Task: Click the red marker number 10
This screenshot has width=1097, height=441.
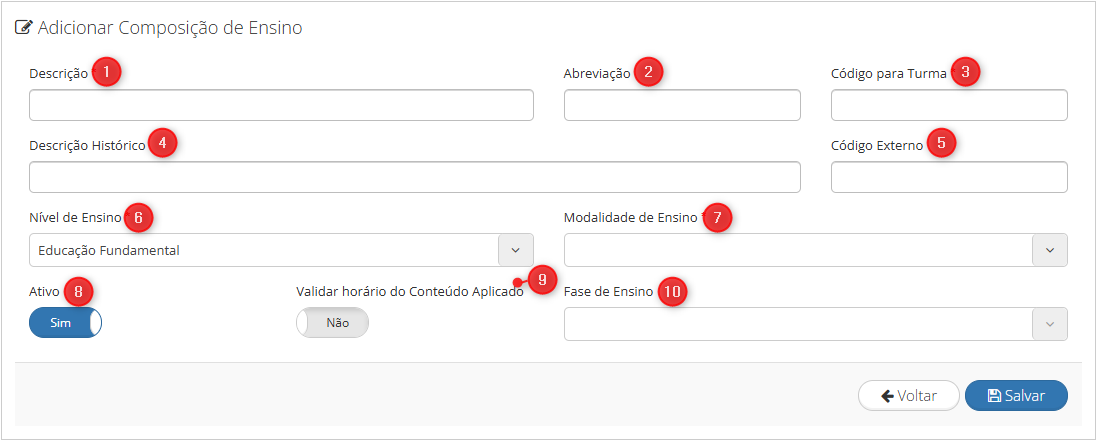Action: (672, 292)
